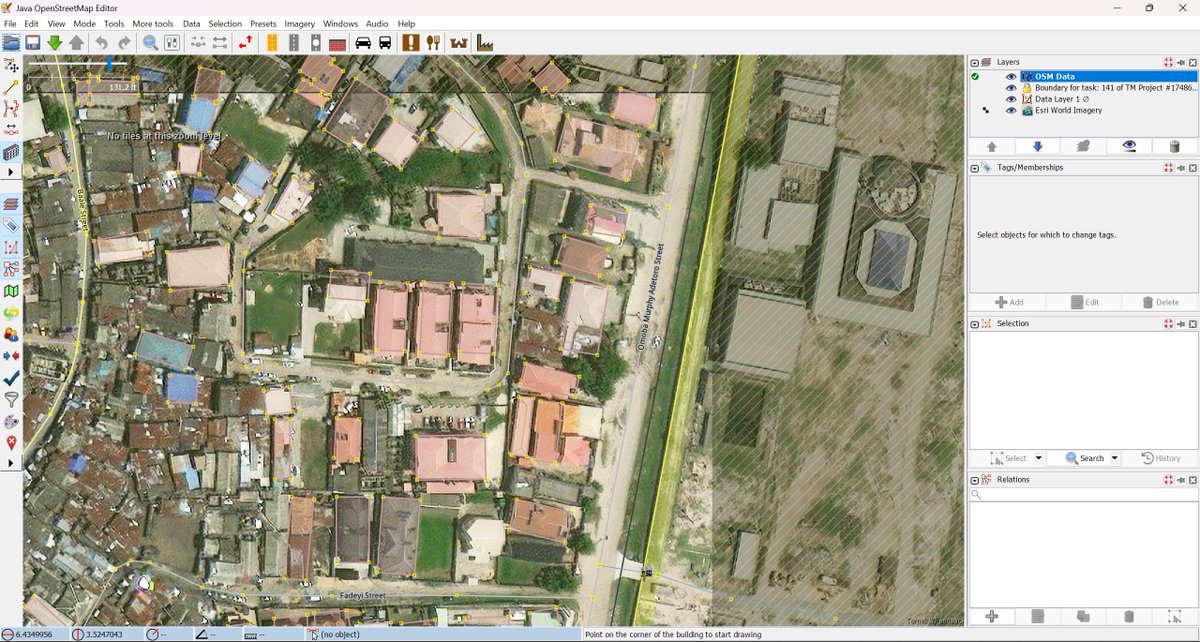Toggle visibility of the OSM Data layer

(x=1011, y=76)
